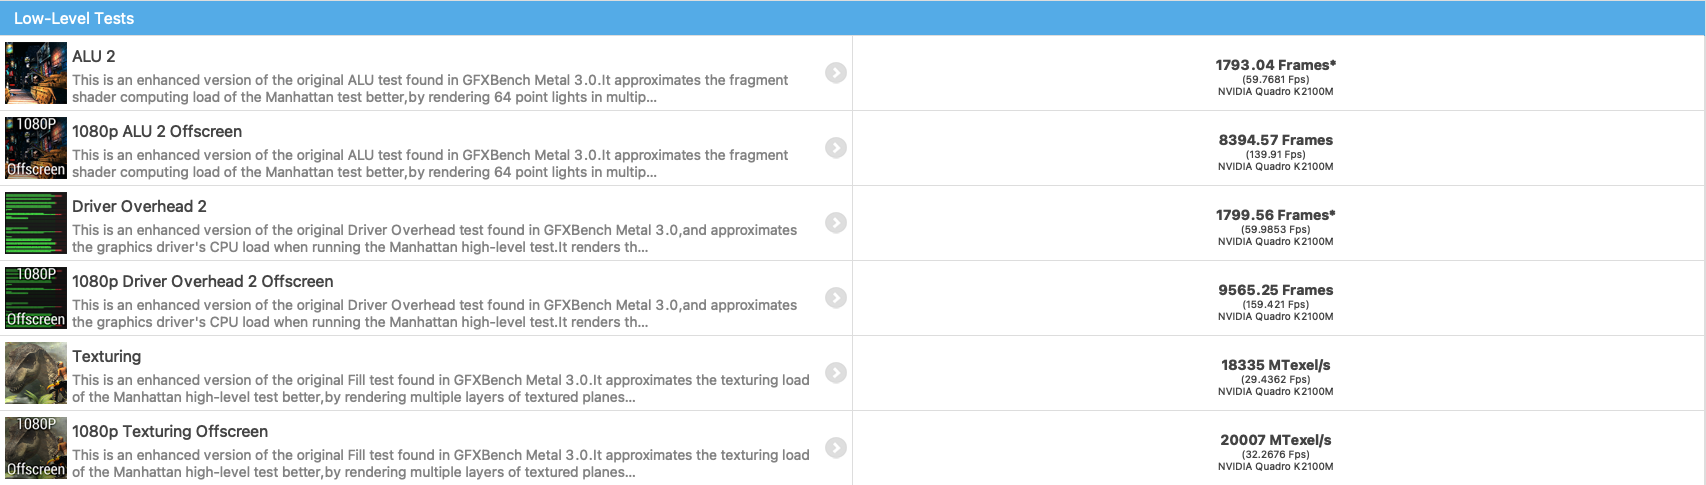Open the ALU 2 test title

click(x=94, y=57)
